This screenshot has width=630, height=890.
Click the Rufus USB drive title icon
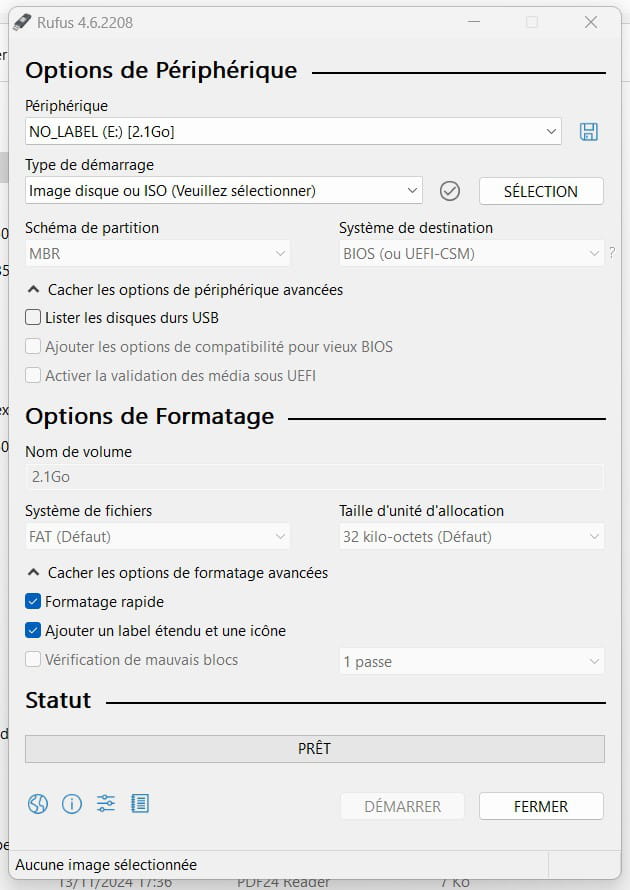22,22
